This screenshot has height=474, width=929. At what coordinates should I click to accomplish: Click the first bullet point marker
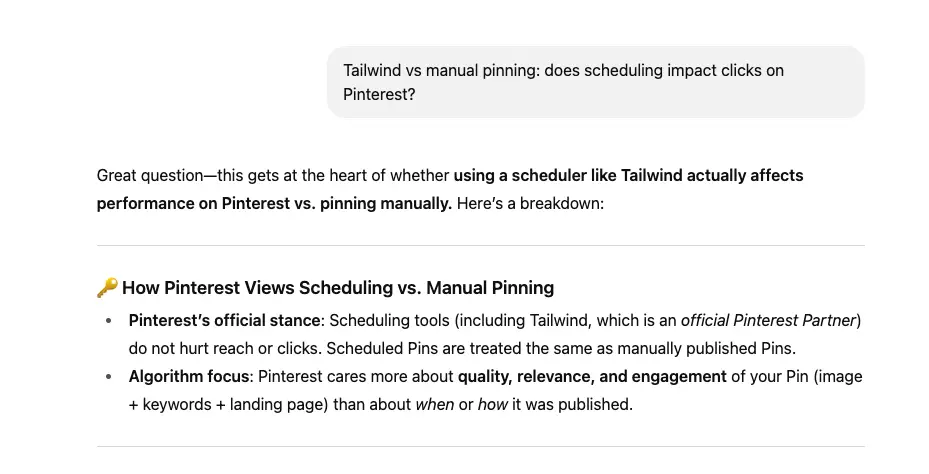(109, 321)
